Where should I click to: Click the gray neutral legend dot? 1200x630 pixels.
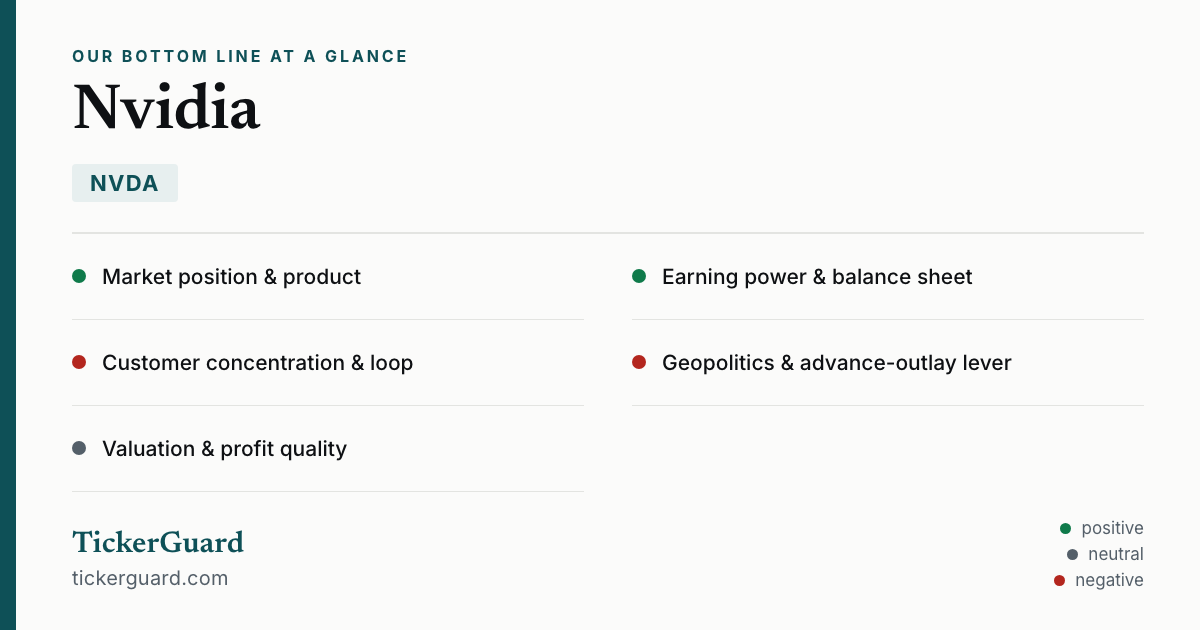click(x=1072, y=554)
